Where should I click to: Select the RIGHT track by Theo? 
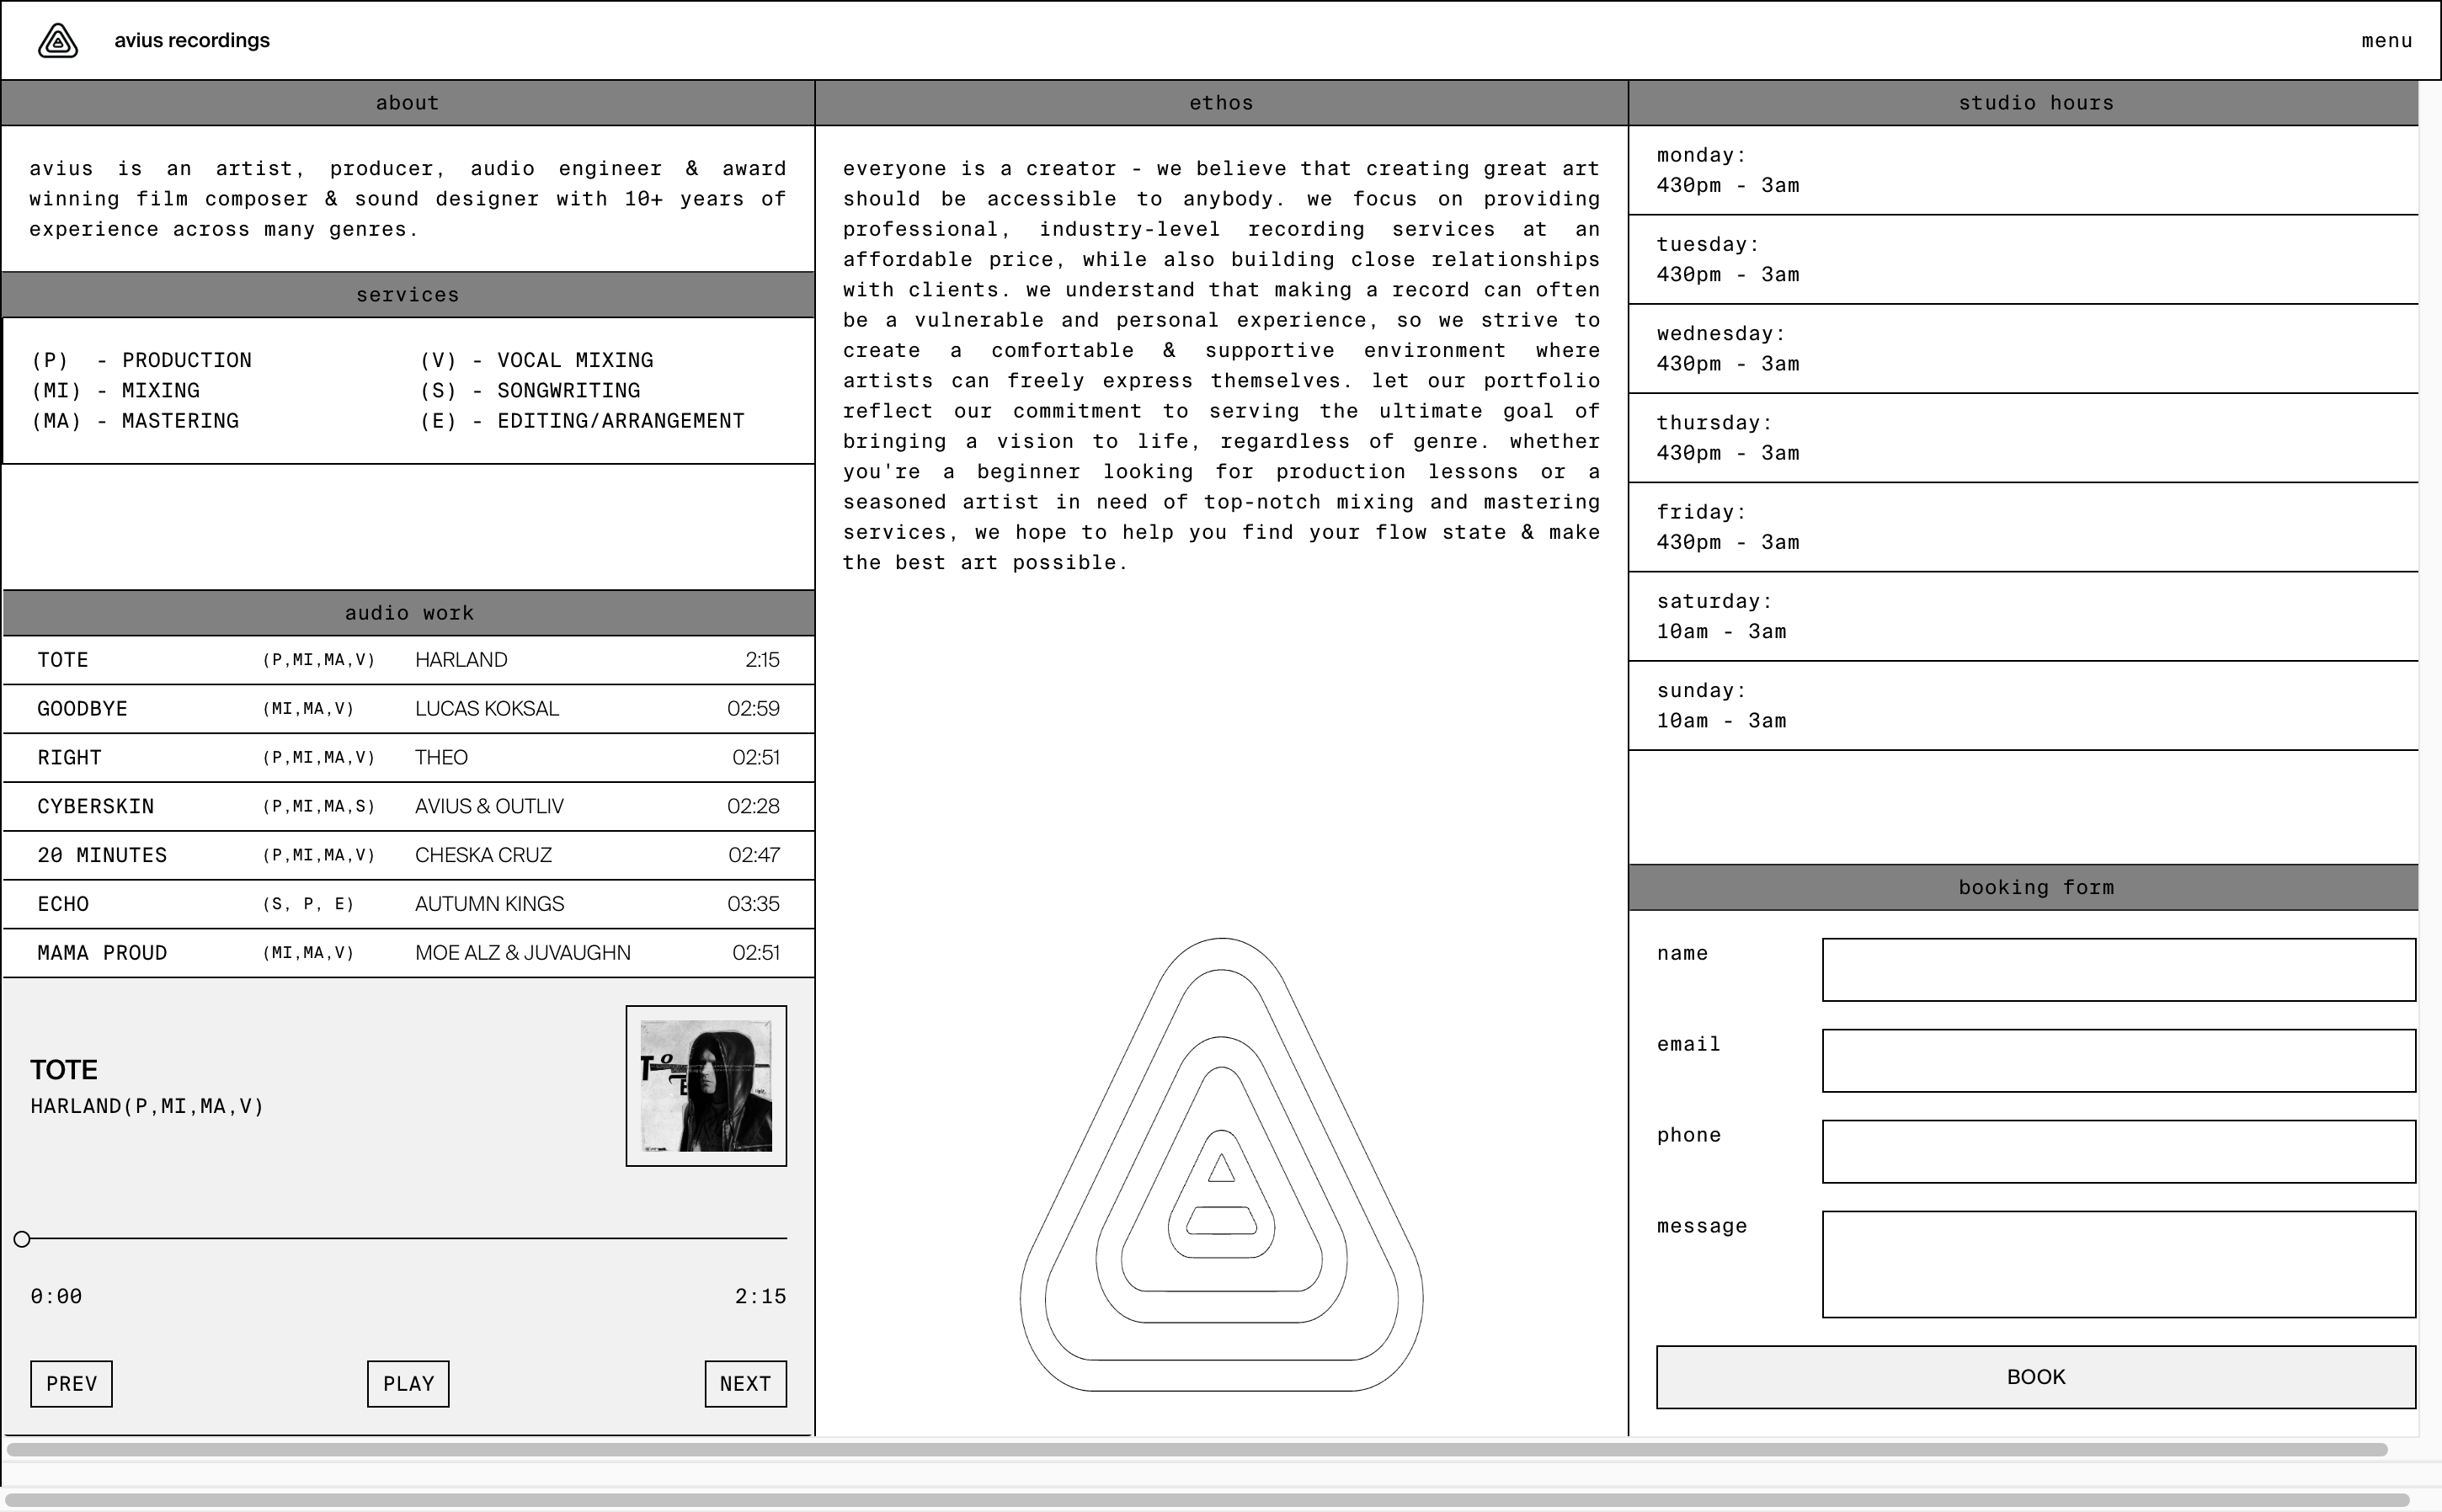pos(409,758)
